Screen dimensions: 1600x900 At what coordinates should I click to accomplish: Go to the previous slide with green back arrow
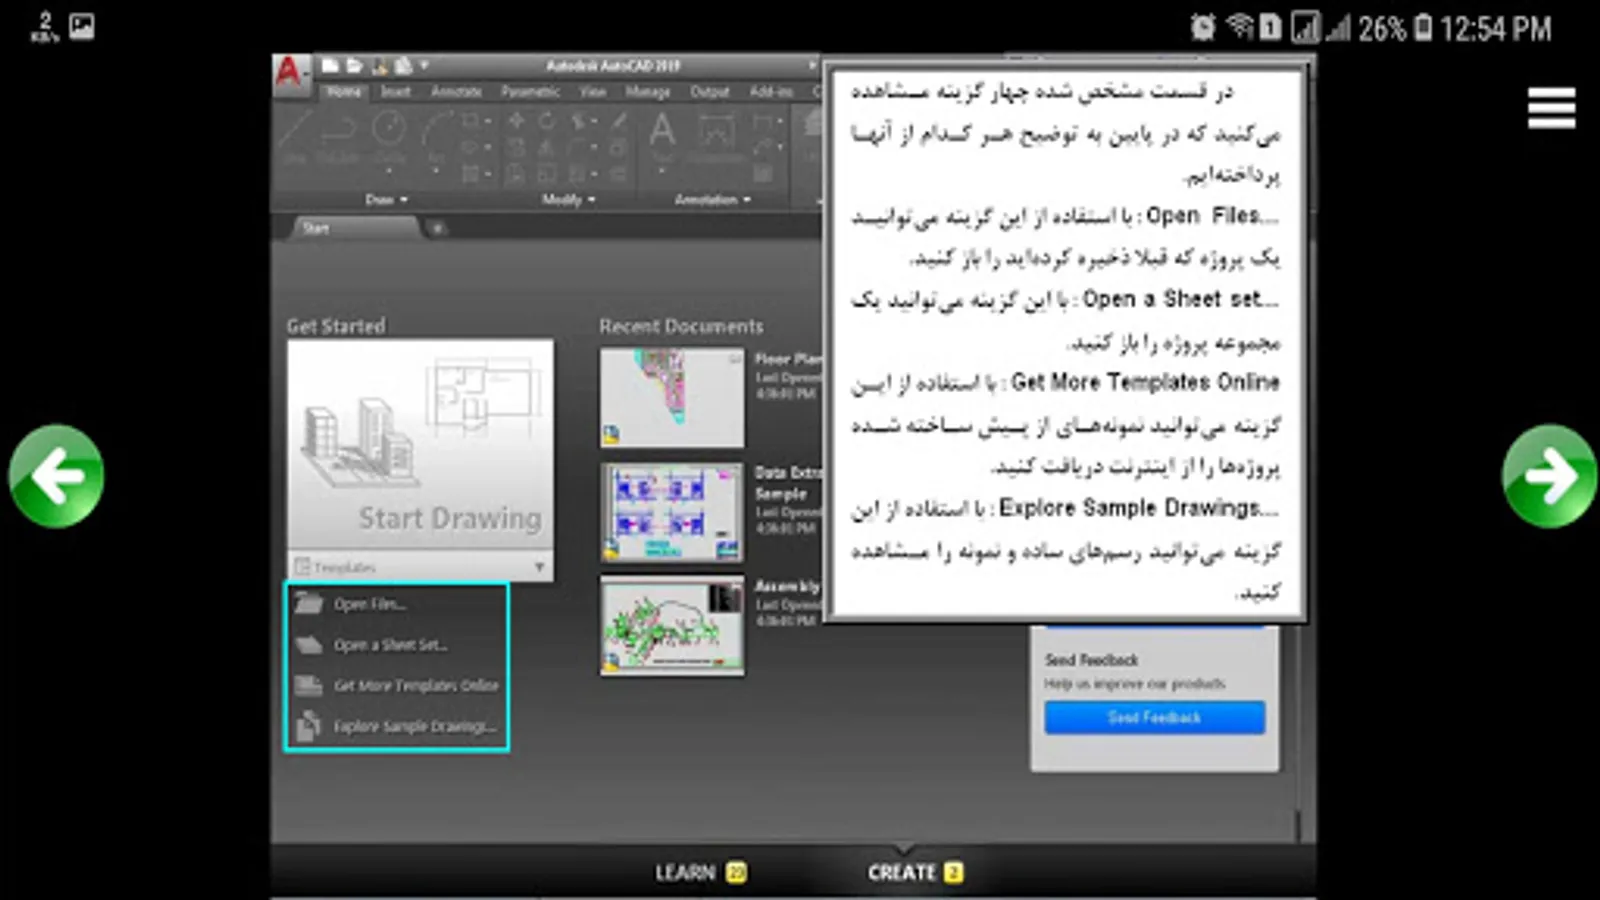56,476
